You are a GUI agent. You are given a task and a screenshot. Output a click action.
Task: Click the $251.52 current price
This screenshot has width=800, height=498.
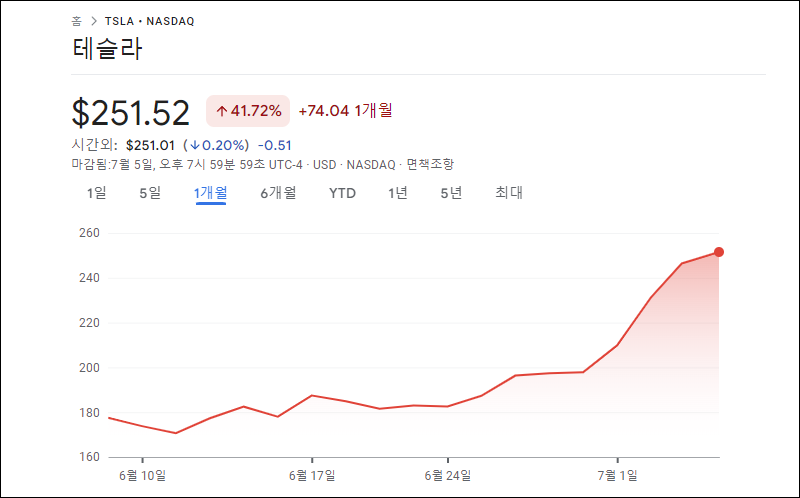pos(131,112)
